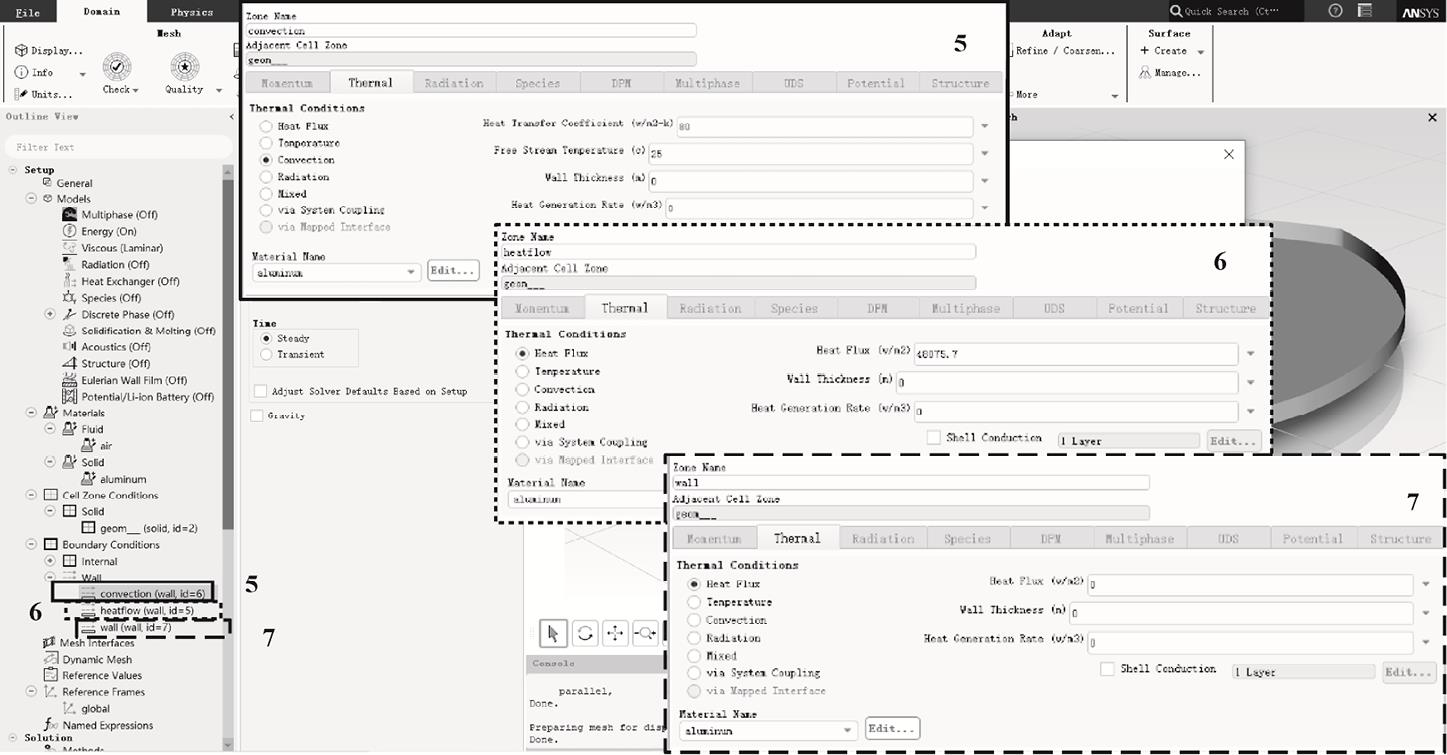Collapse the Models tree node

click(31, 199)
